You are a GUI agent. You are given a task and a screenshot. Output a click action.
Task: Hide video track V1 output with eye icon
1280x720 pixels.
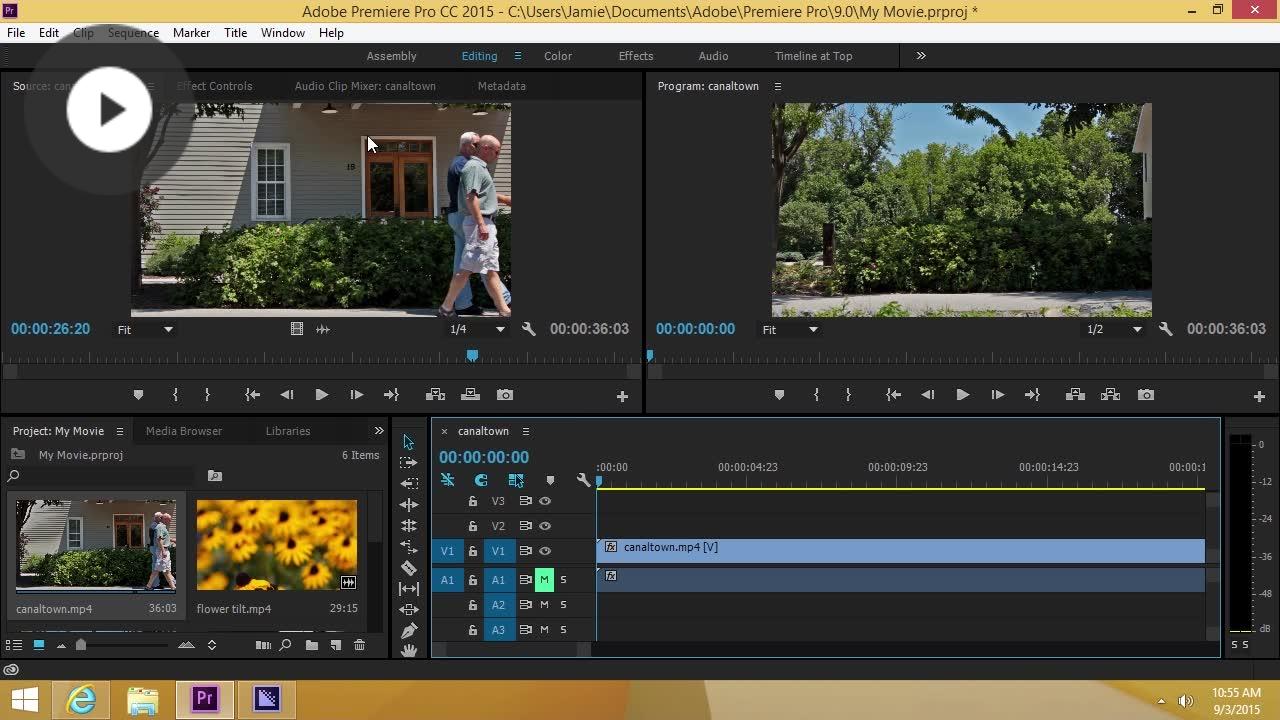coord(545,551)
